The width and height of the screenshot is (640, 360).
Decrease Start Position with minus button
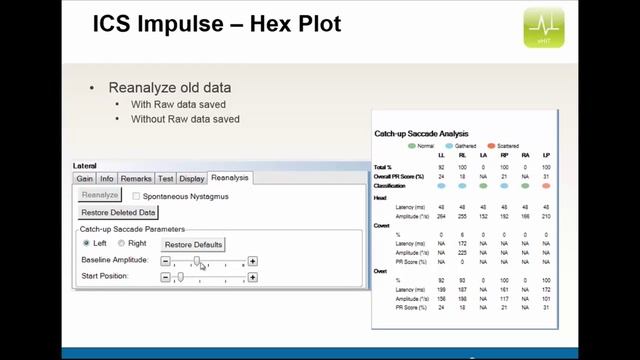pyautogui.click(x=165, y=277)
